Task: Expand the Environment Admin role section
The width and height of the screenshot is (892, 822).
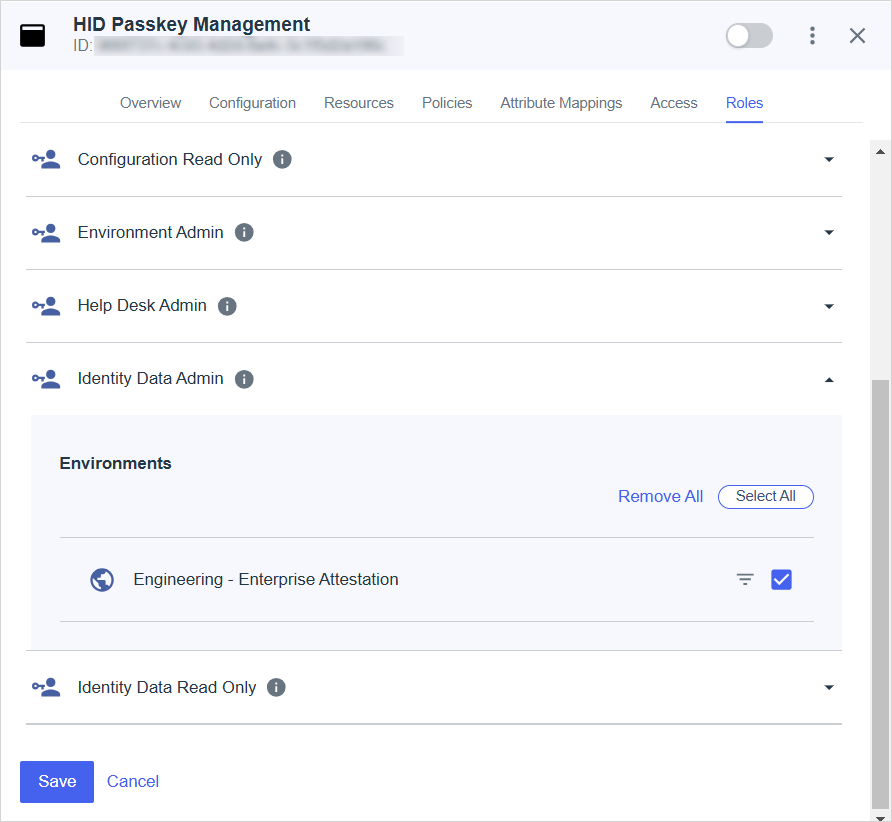Action: [828, 233]
